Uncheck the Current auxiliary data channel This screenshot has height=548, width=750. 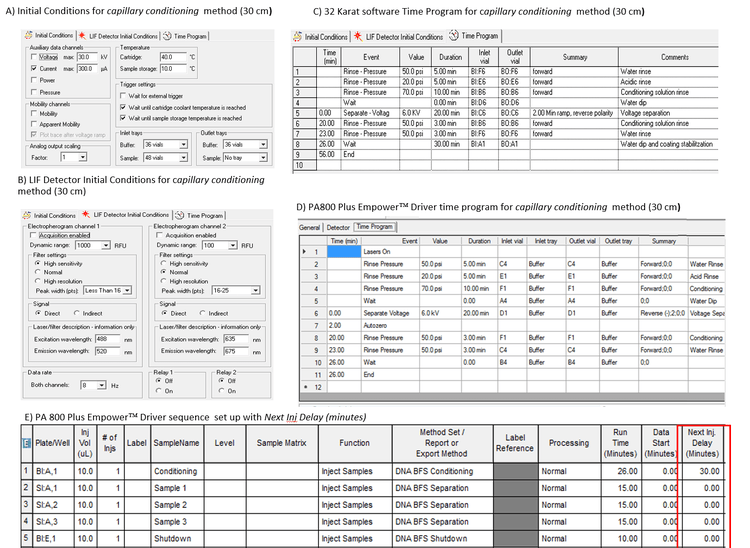click(34, 69)
